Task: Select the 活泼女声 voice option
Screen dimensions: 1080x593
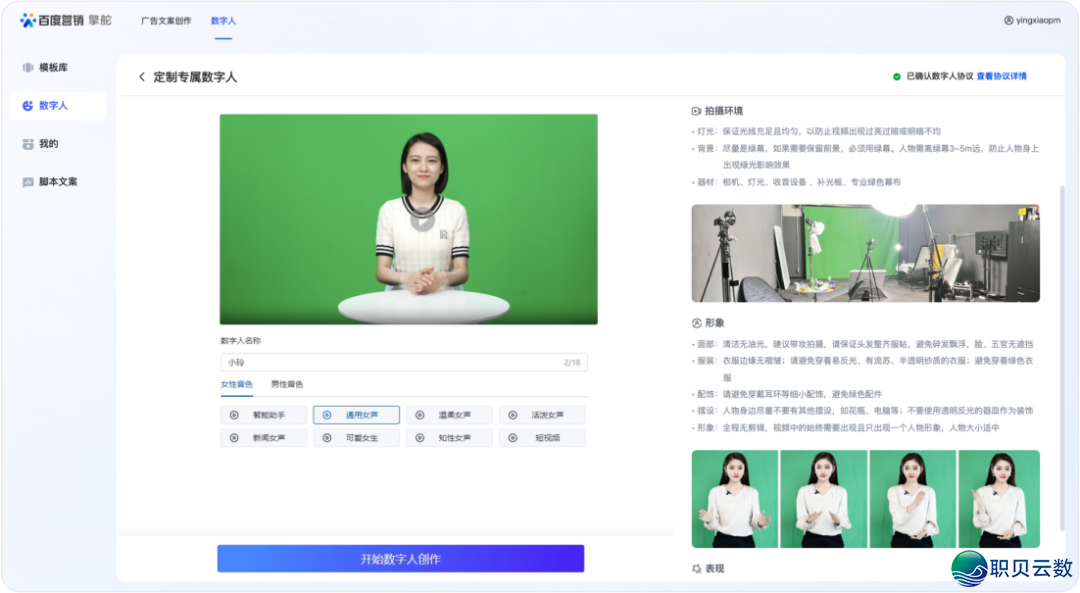Action: coord(542,415)
